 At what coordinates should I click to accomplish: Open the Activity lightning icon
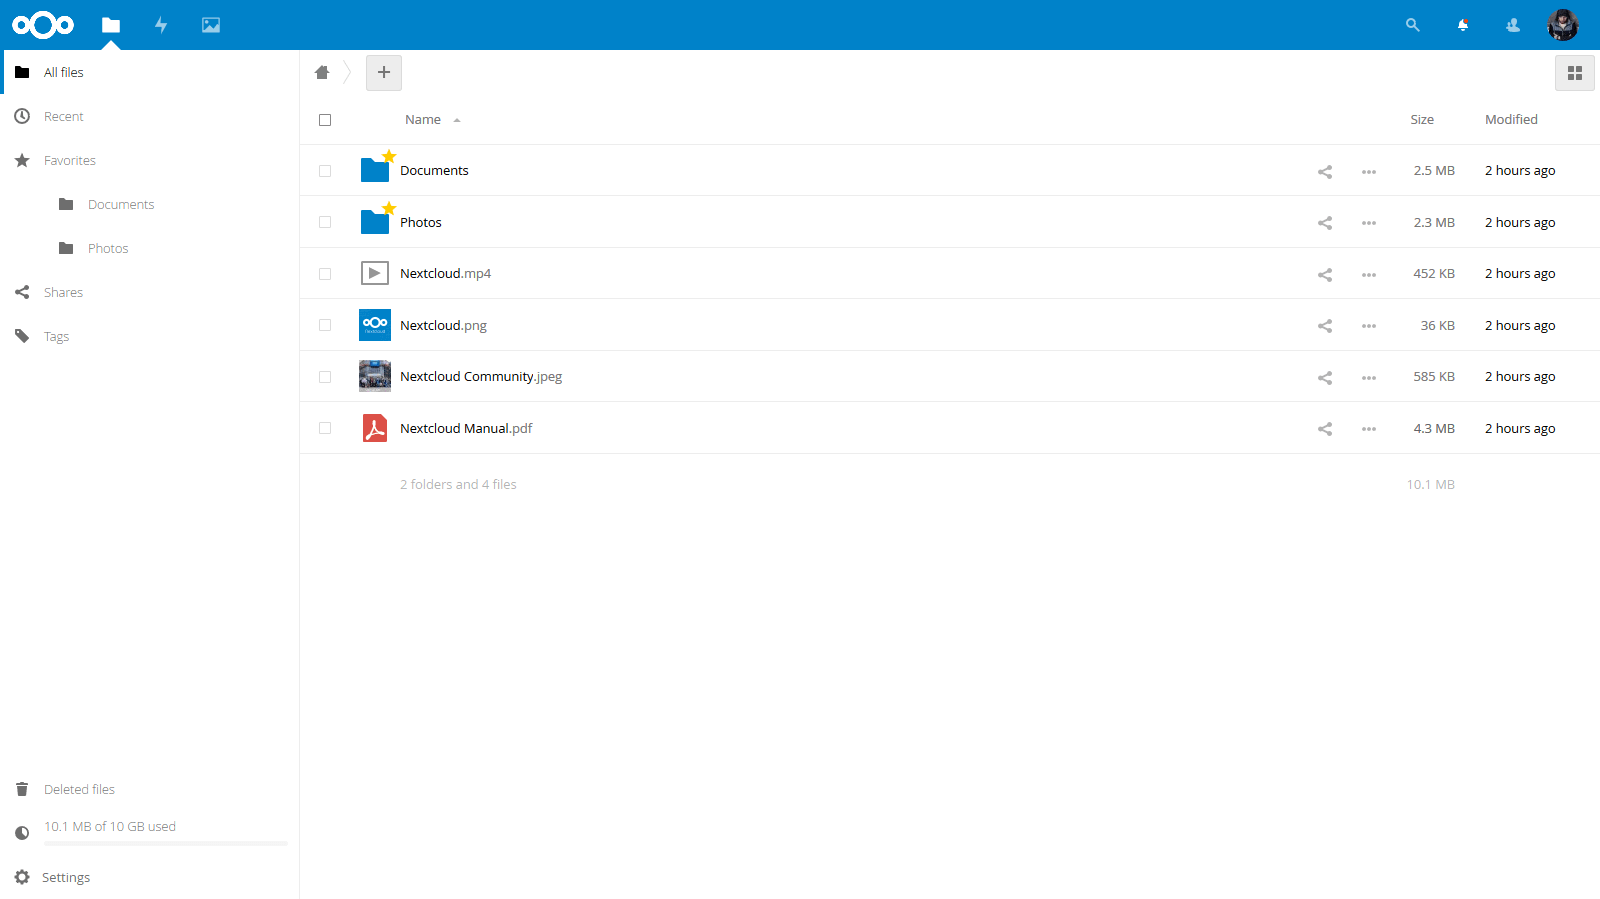coord(161,25)
